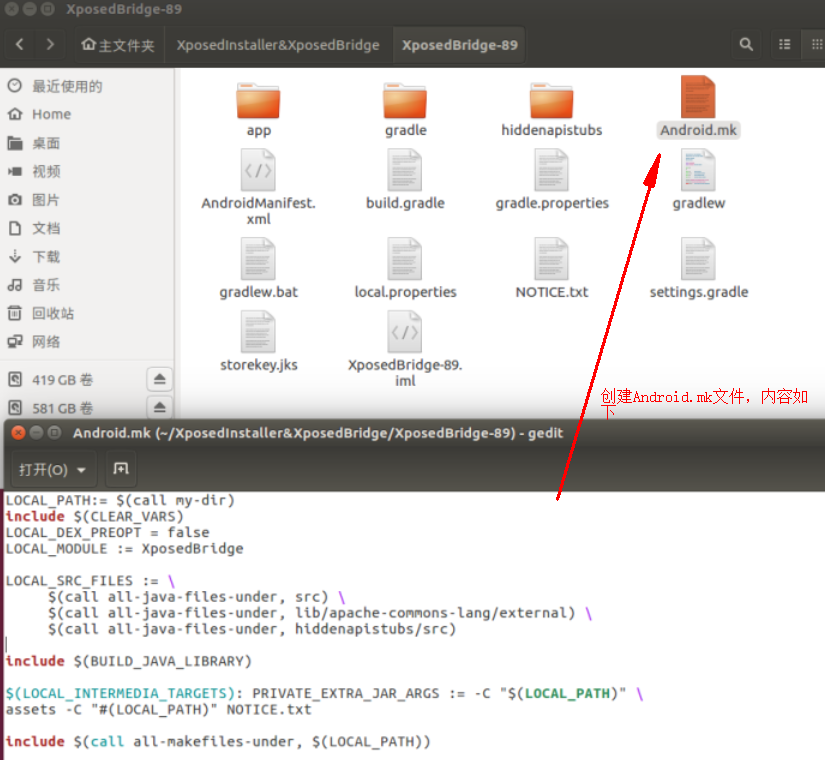Select the AndroidManifest.xml file
825x760 pixels.
tap(258, 187)
